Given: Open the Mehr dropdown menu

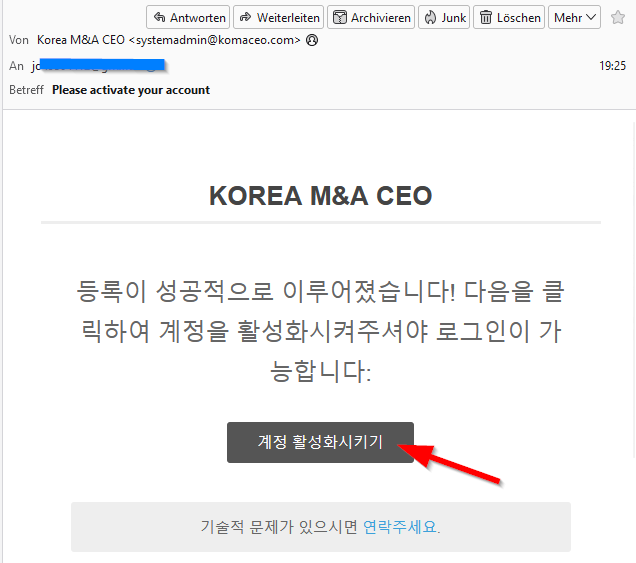Looking at the screenshot, I should click(x=574, y=17).
